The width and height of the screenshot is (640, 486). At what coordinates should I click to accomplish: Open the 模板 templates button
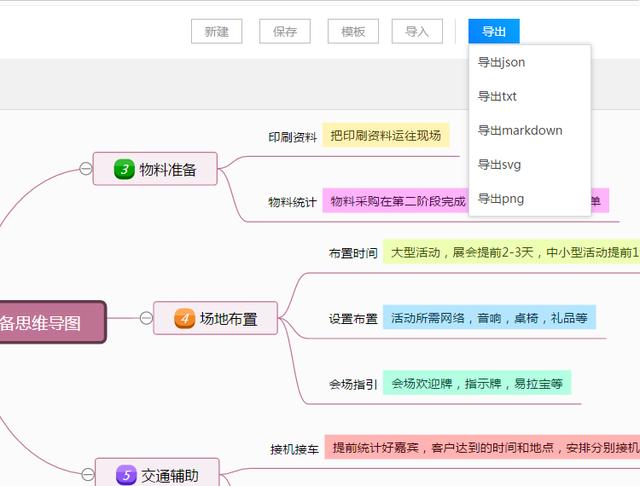click(x=353, y=32)
